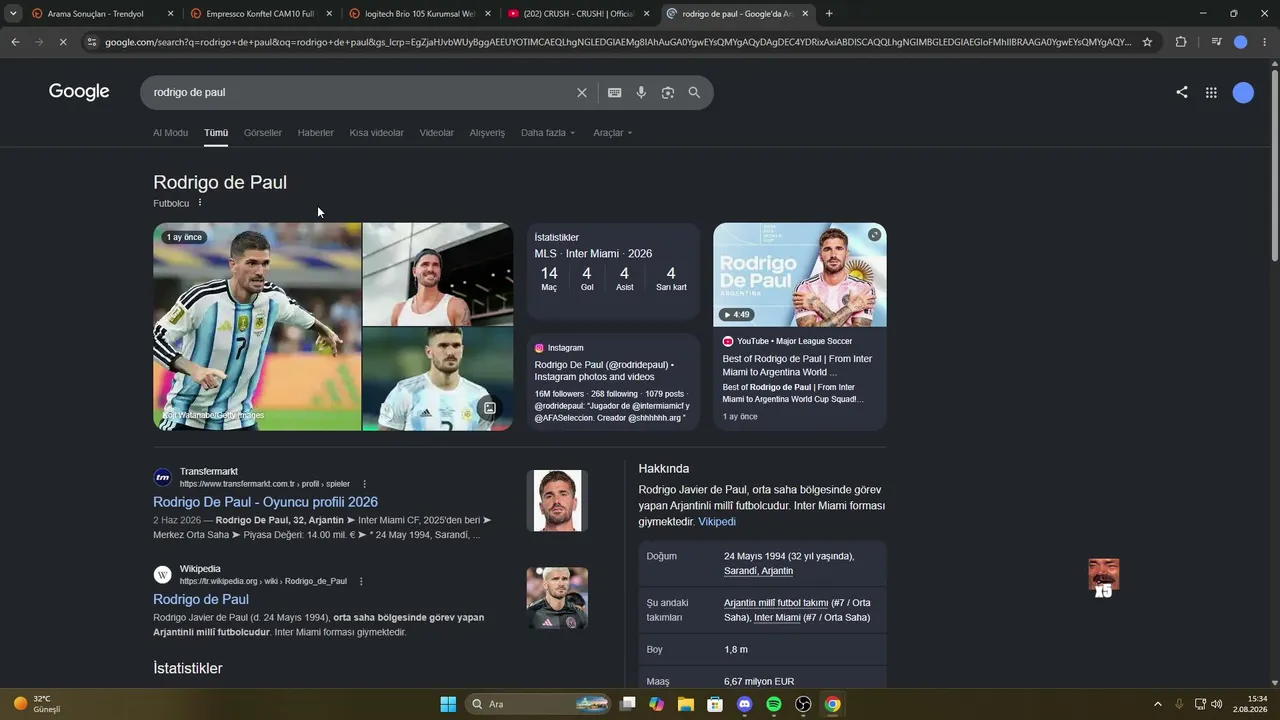Image resolution: width=1280 pixels, height=720 pixels.
Task: Share this Google results page
Action: point(1182,92)
